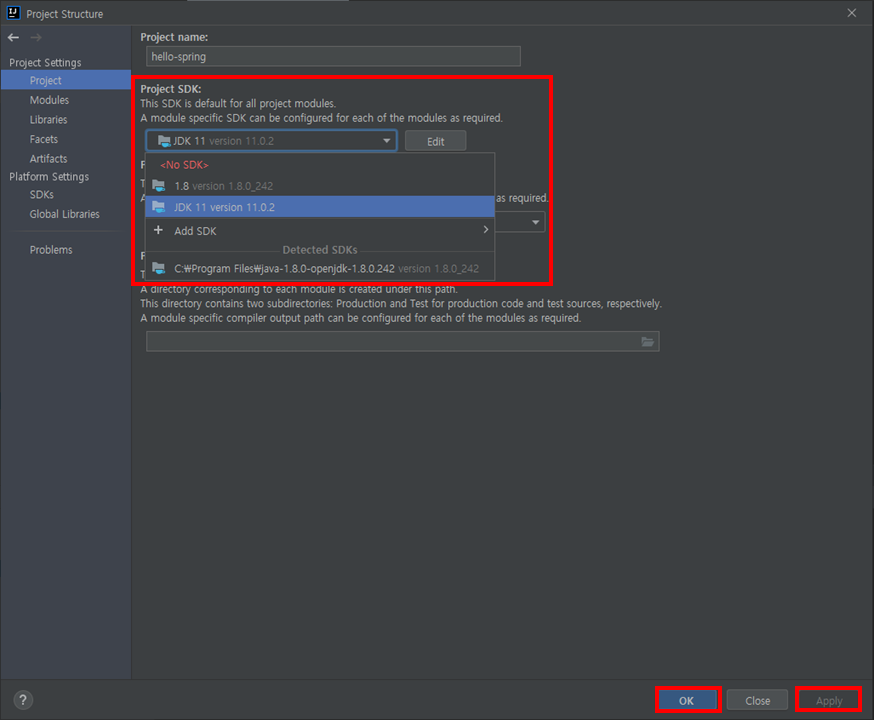Click the Project Settings heading
The image size is (874, 720).
coord(45,62)
